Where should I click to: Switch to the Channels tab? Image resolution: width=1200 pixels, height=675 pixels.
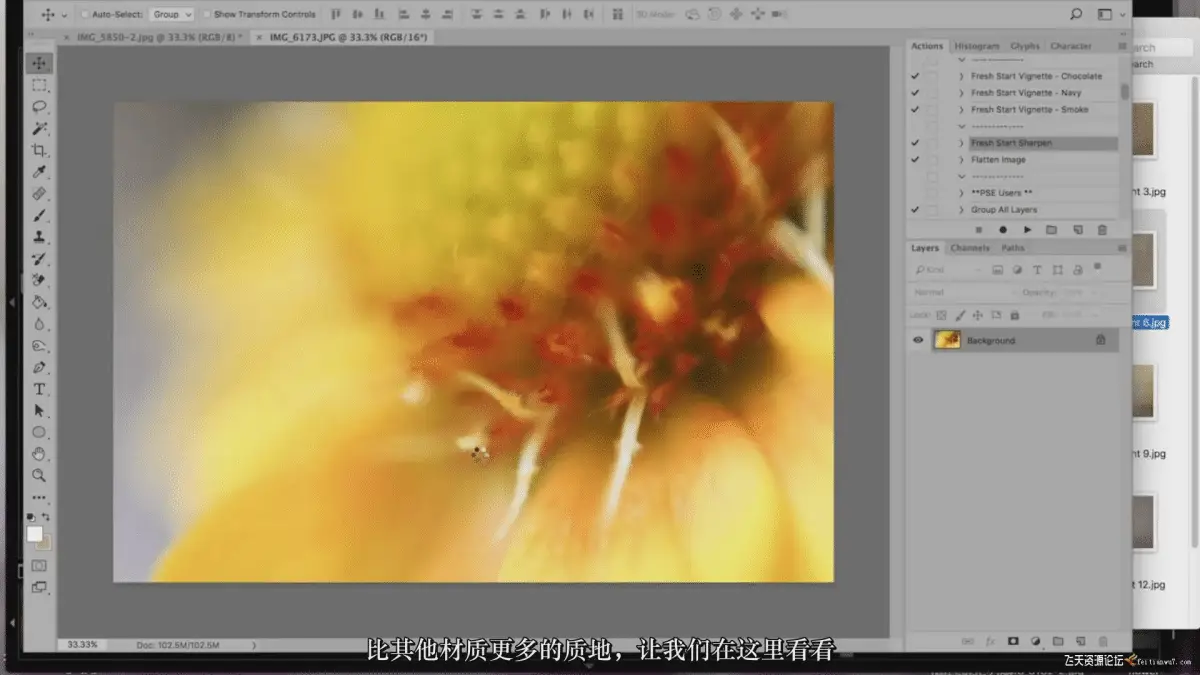(969, 248)
